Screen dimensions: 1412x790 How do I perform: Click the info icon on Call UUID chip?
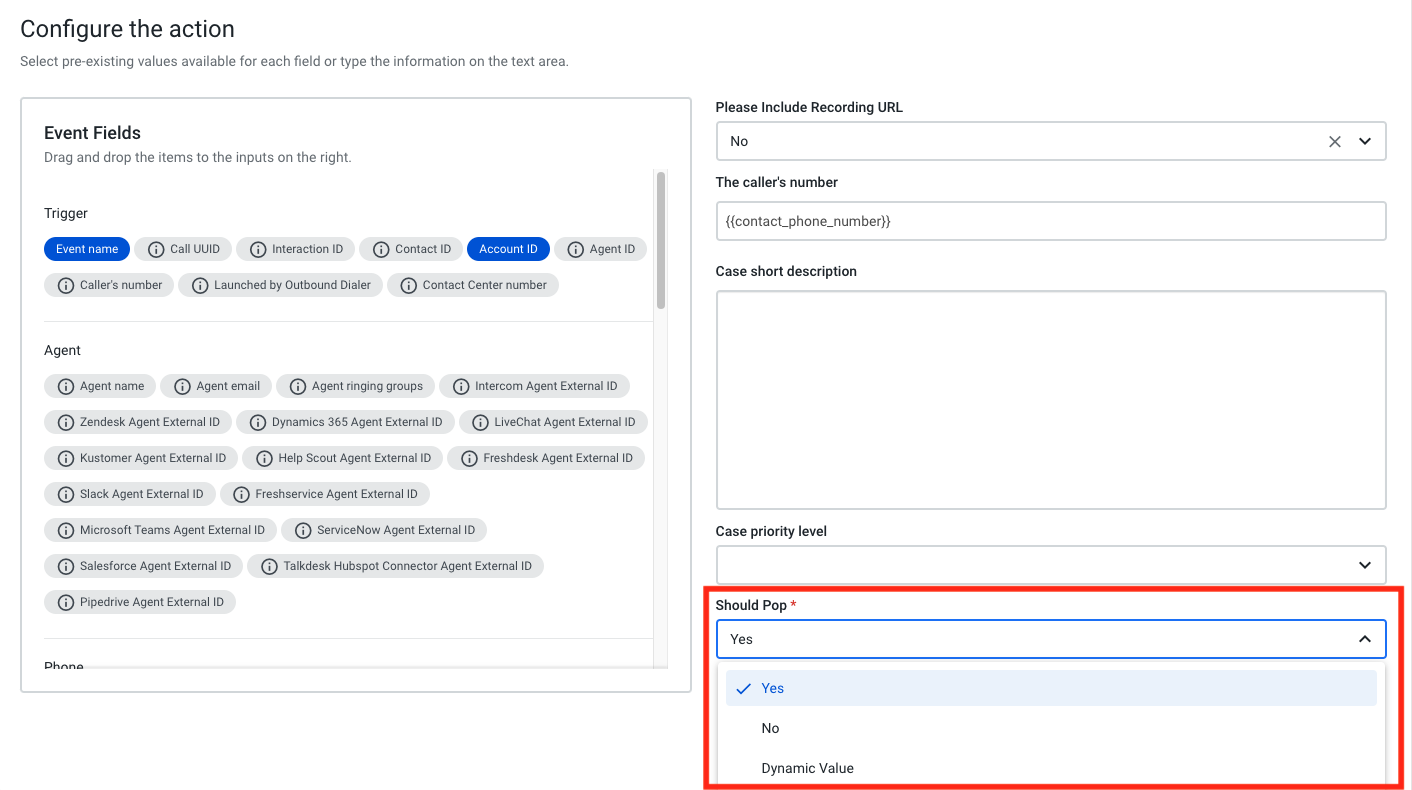[155, 249]
